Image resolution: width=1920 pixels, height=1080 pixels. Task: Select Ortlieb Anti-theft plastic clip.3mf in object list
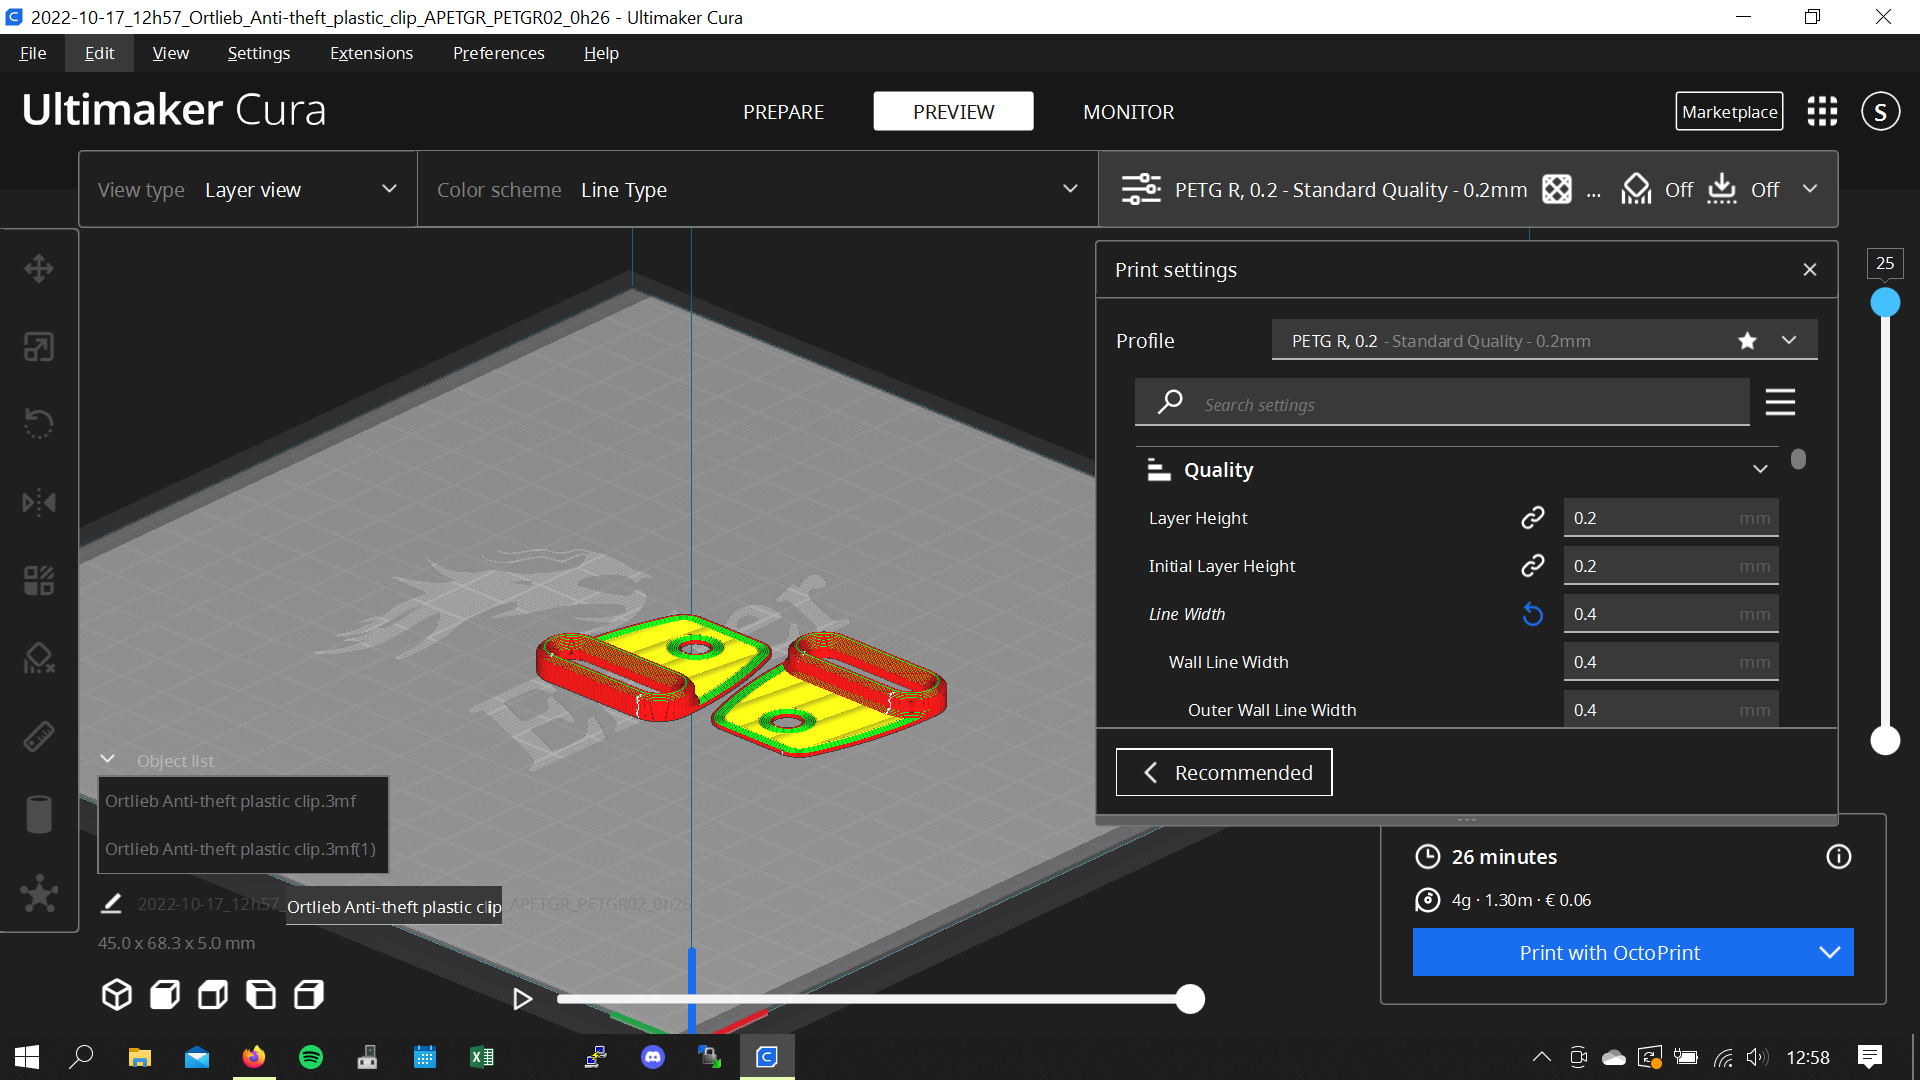click(x=243, y=801)
